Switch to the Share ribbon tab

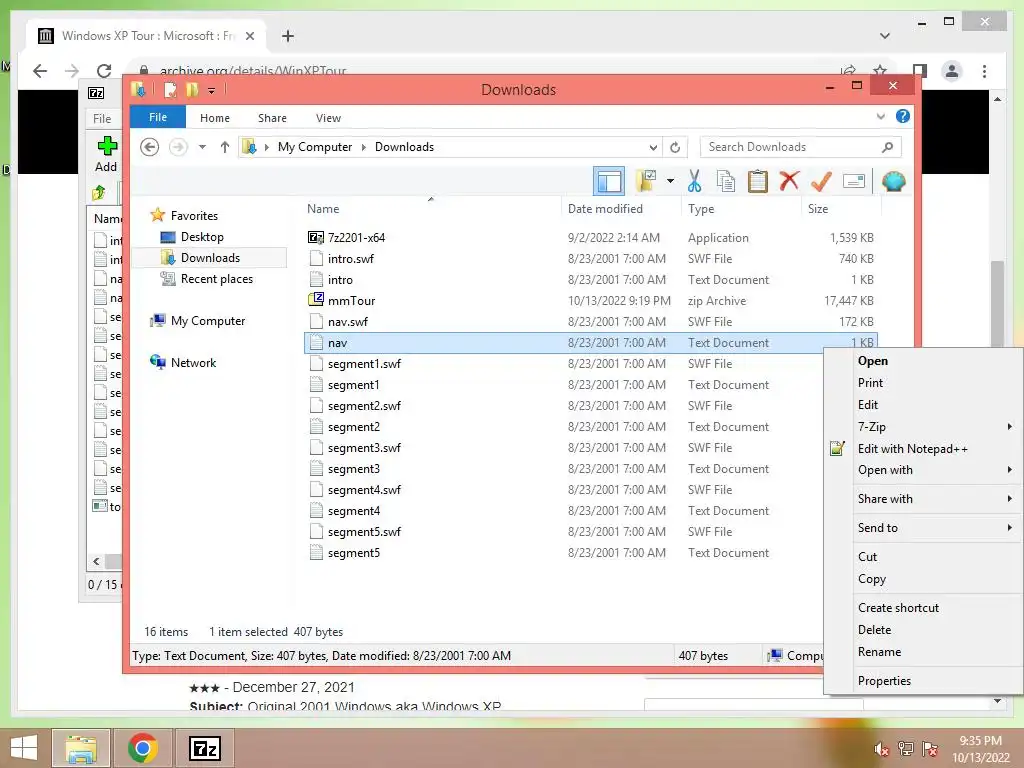tap(272, 118)
